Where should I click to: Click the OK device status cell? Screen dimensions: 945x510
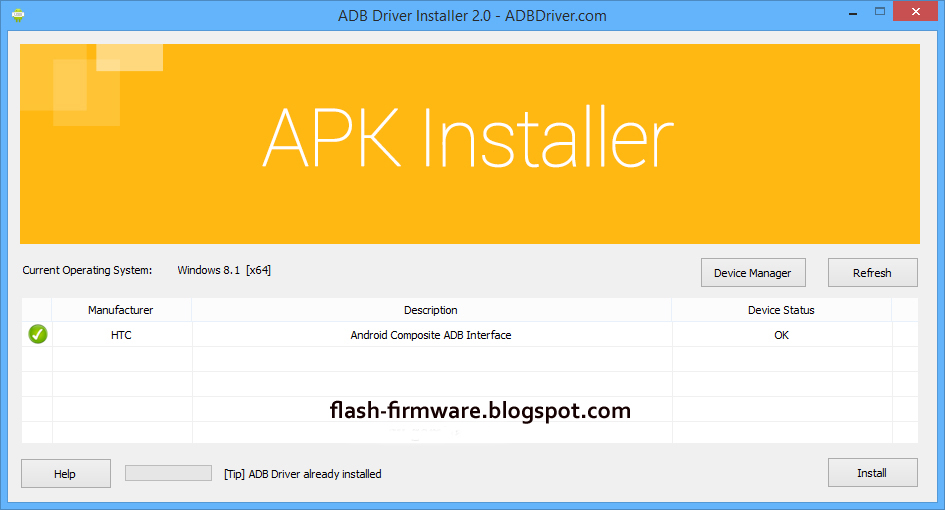click(781, 335)
